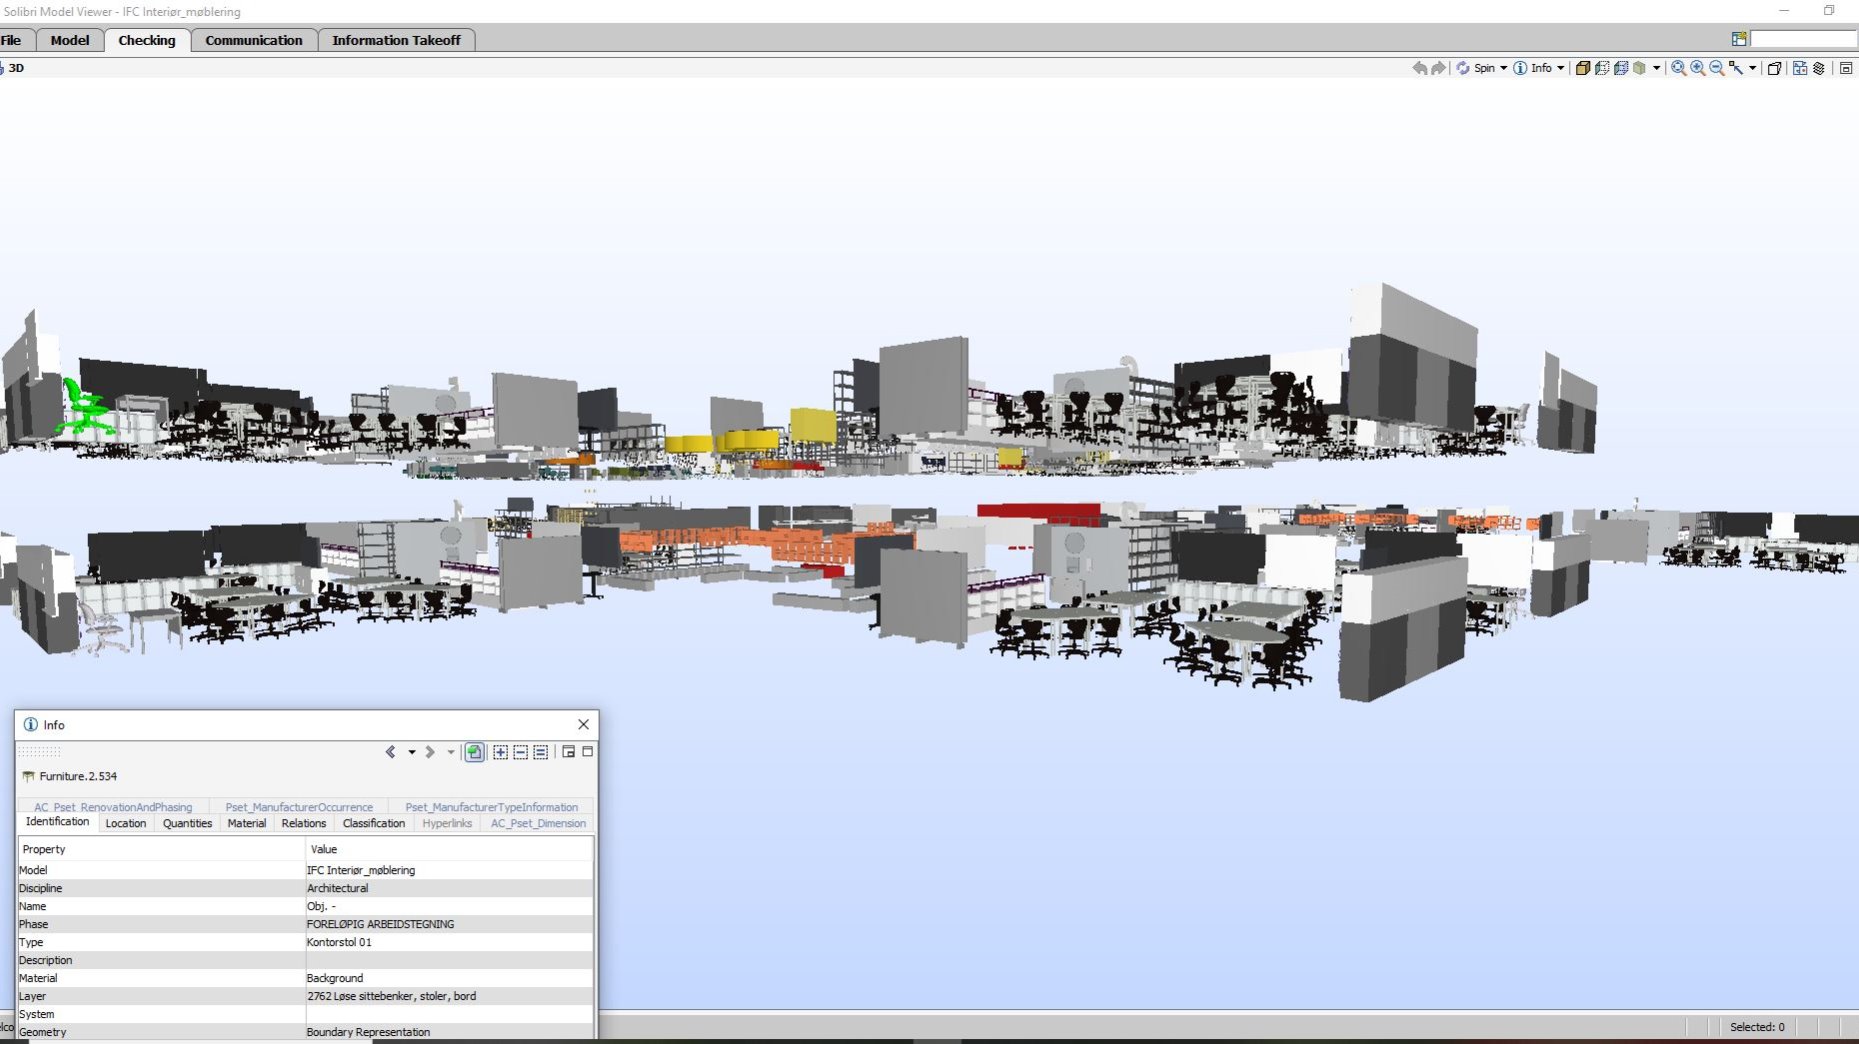Open the stacked layers icon
Image resolution: width=1859 pixels, height=1044 pixels.
(x=1819, y=68)
